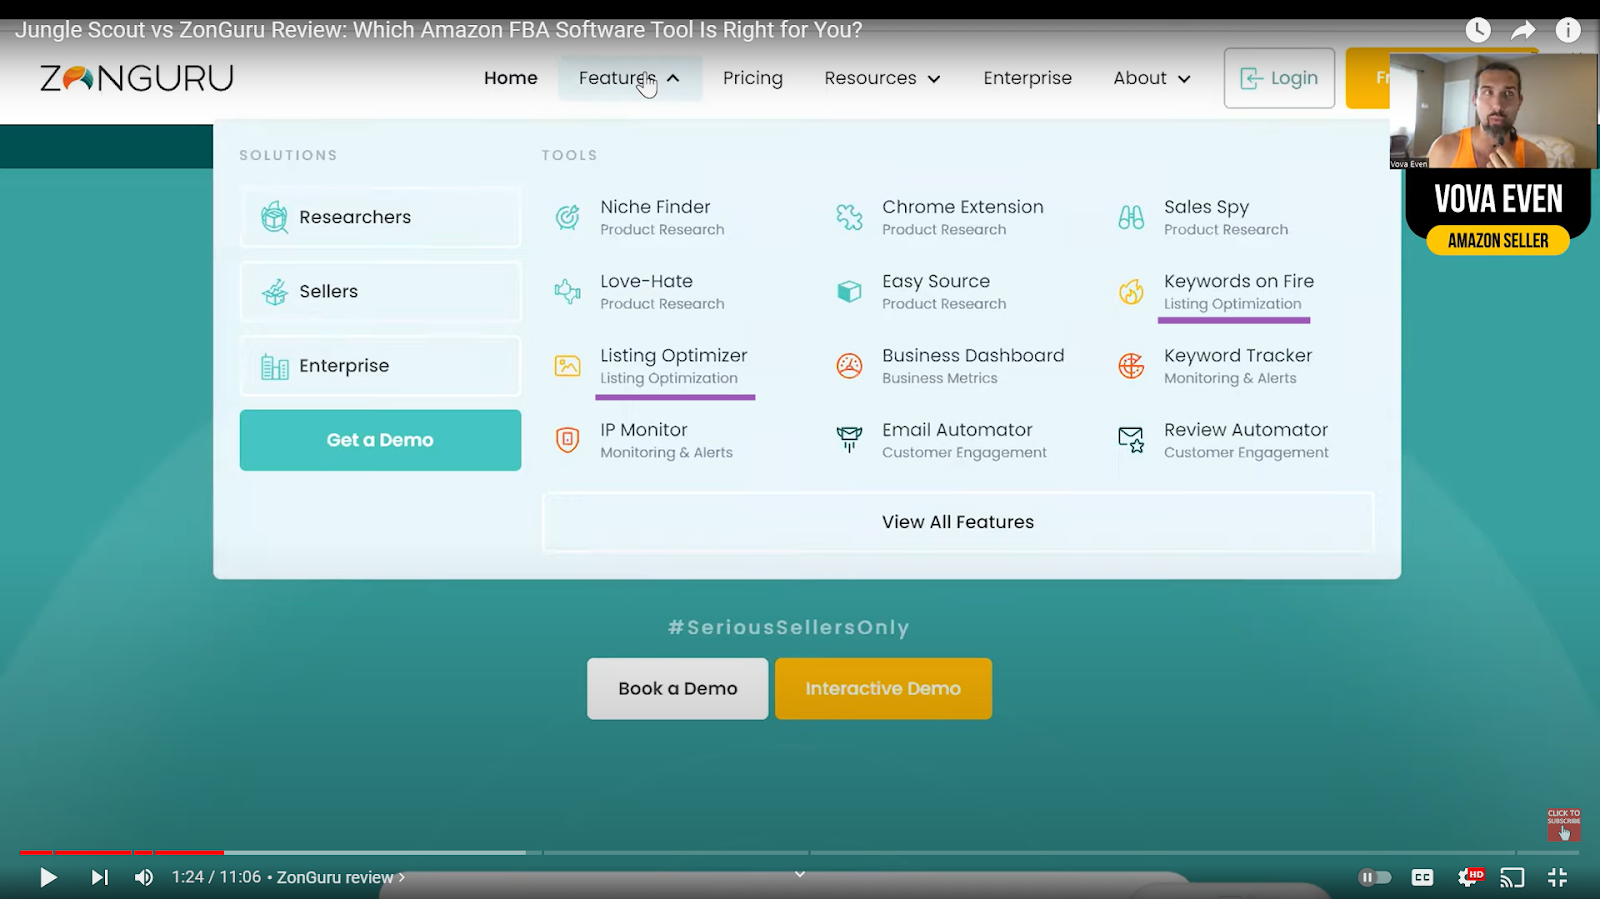
Task: Open the Home nav item
Action: (x=511, y=78)
